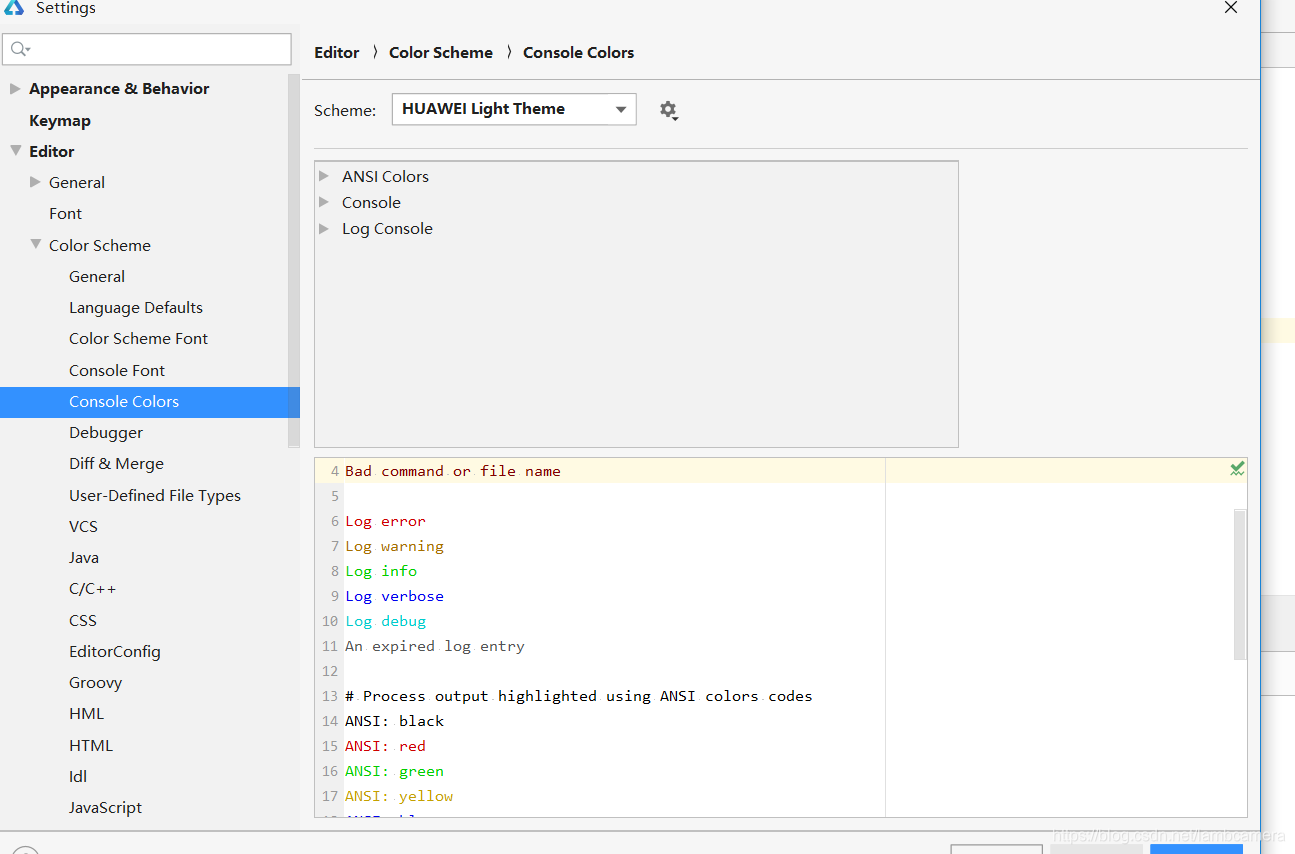Viewport: 1295px width, 854px height.
Task: Open Console Font page
Action: pyautogui.click(x=117, y=370)
